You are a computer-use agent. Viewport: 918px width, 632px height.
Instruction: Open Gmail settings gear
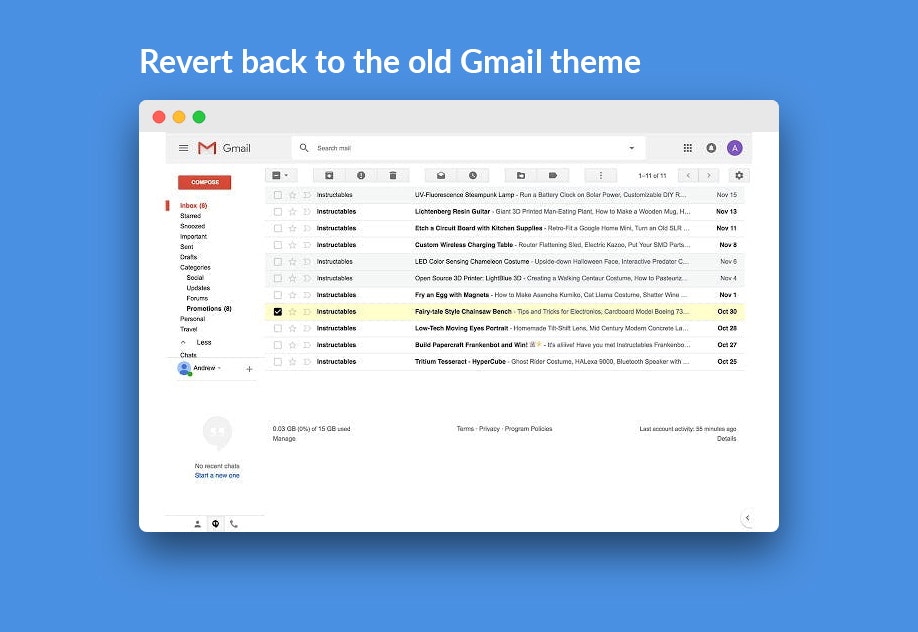pos(737,175)
